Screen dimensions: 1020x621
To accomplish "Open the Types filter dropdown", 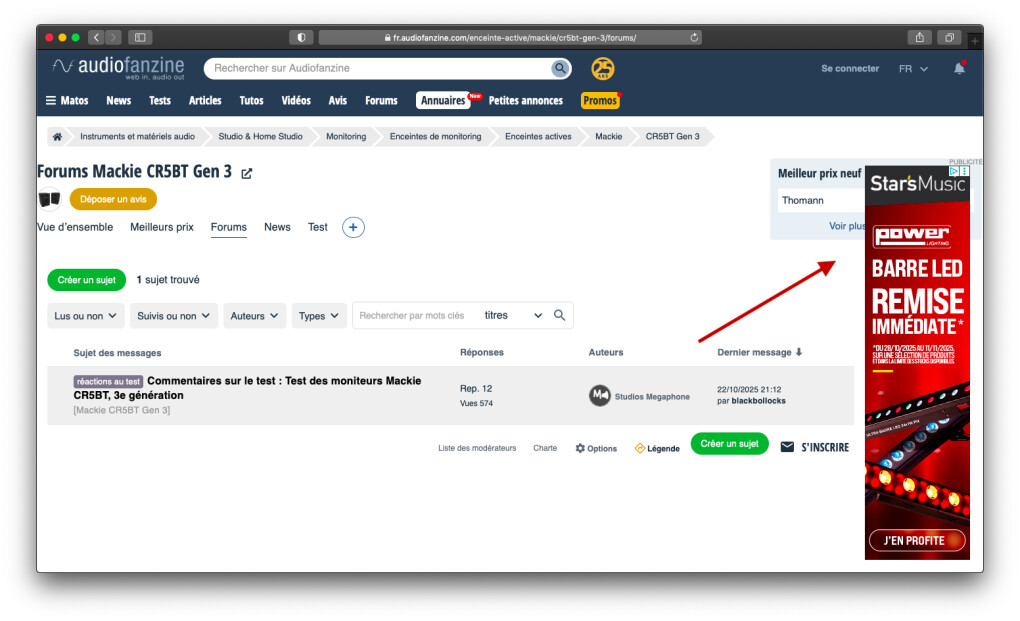I will [319, 315].
